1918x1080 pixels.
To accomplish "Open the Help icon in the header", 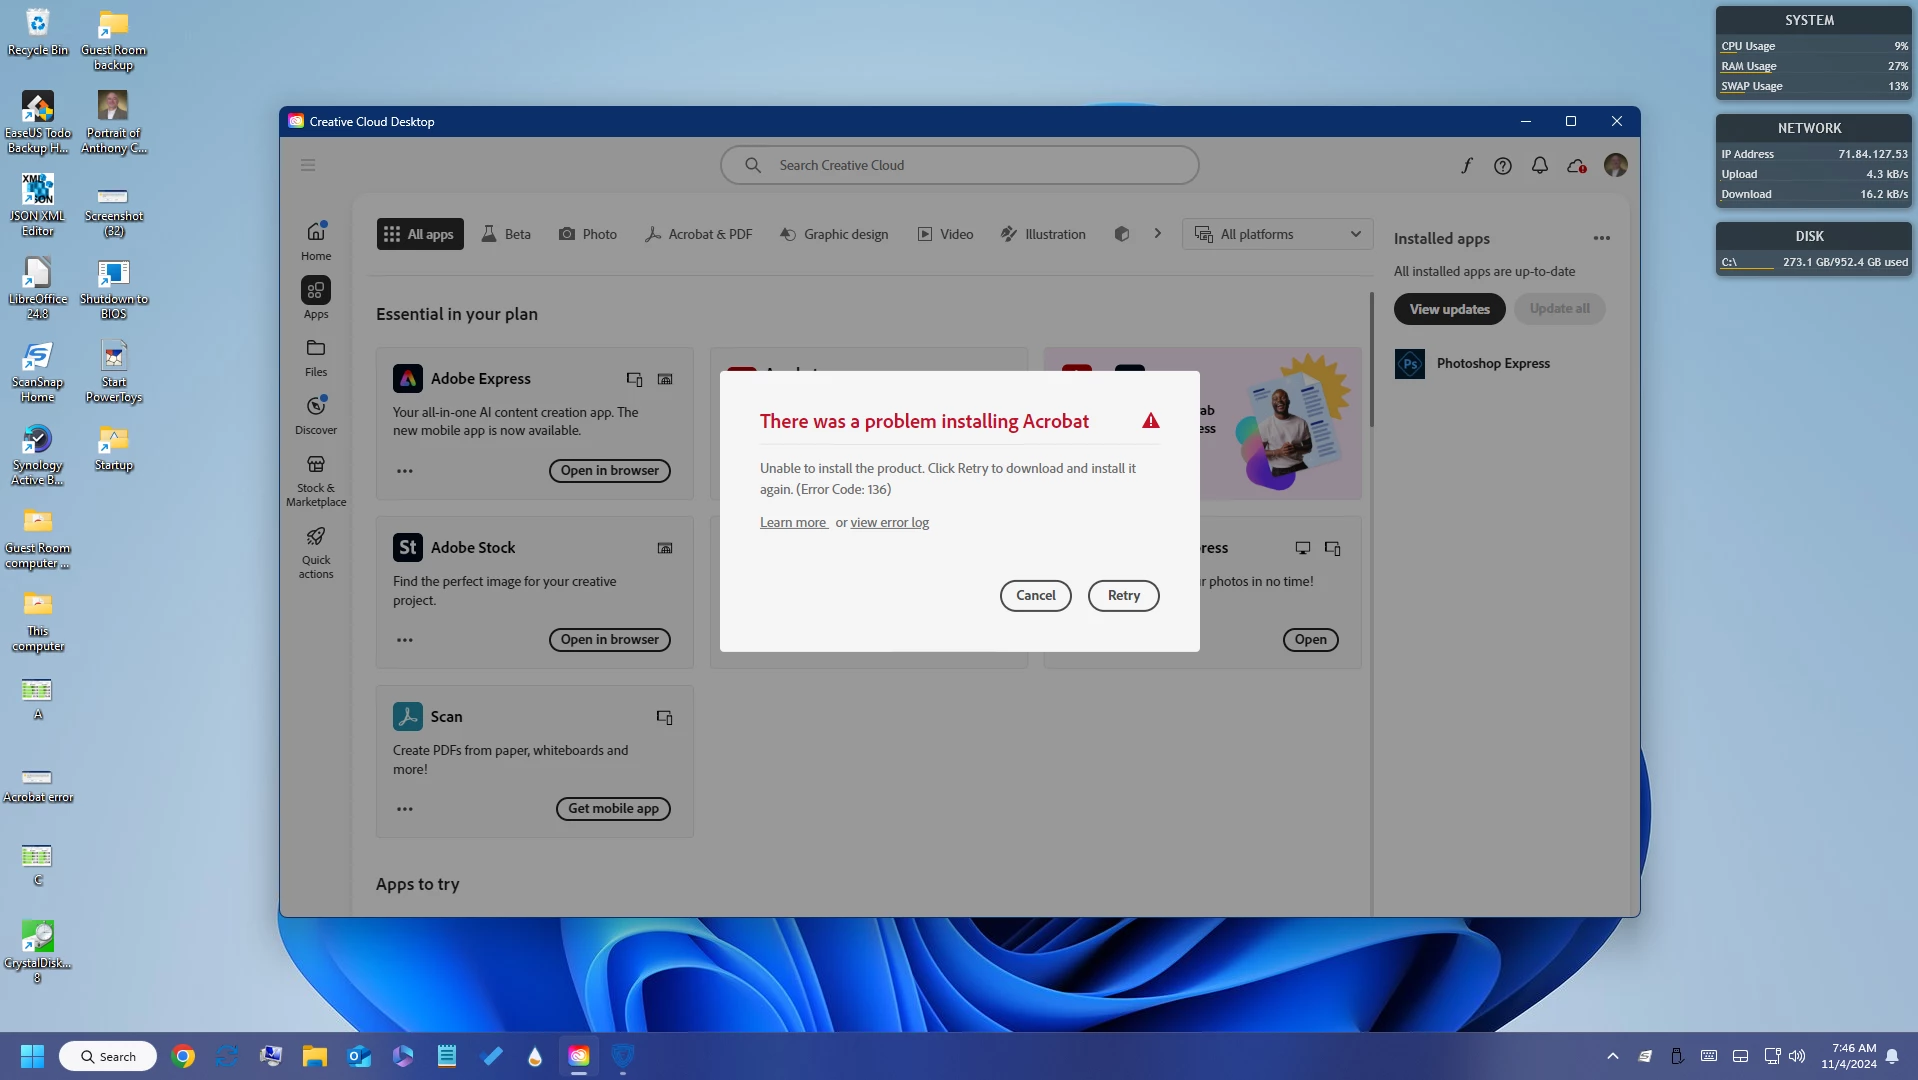I will pos(1502,165).
